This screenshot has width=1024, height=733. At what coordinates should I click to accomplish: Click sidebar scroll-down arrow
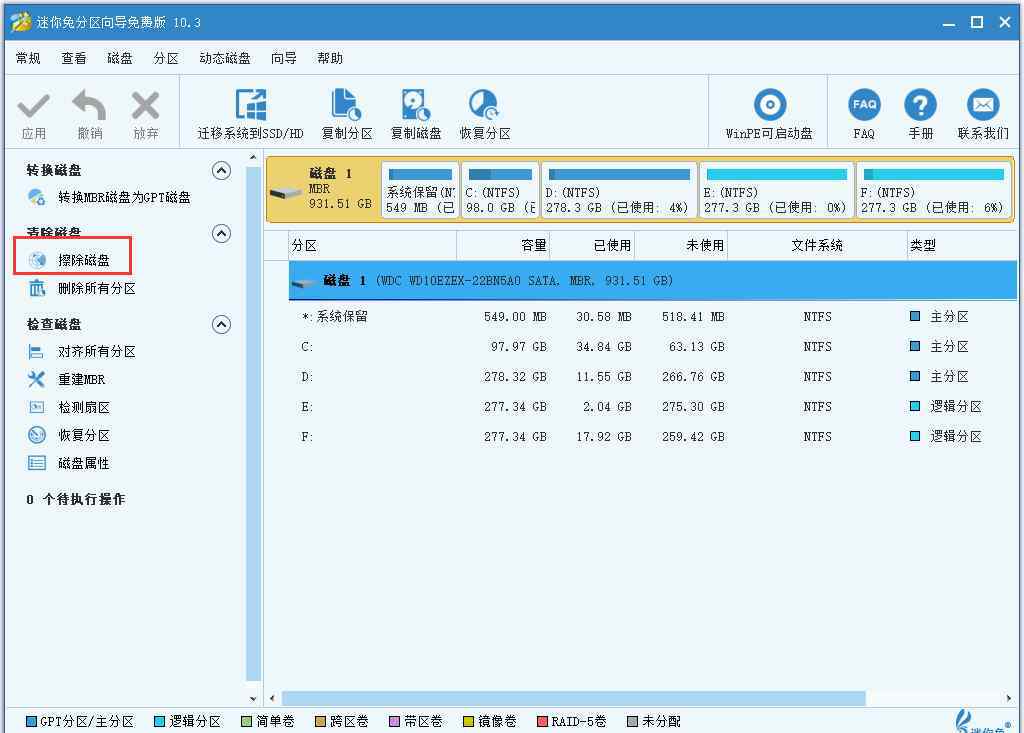pos(253,699)
